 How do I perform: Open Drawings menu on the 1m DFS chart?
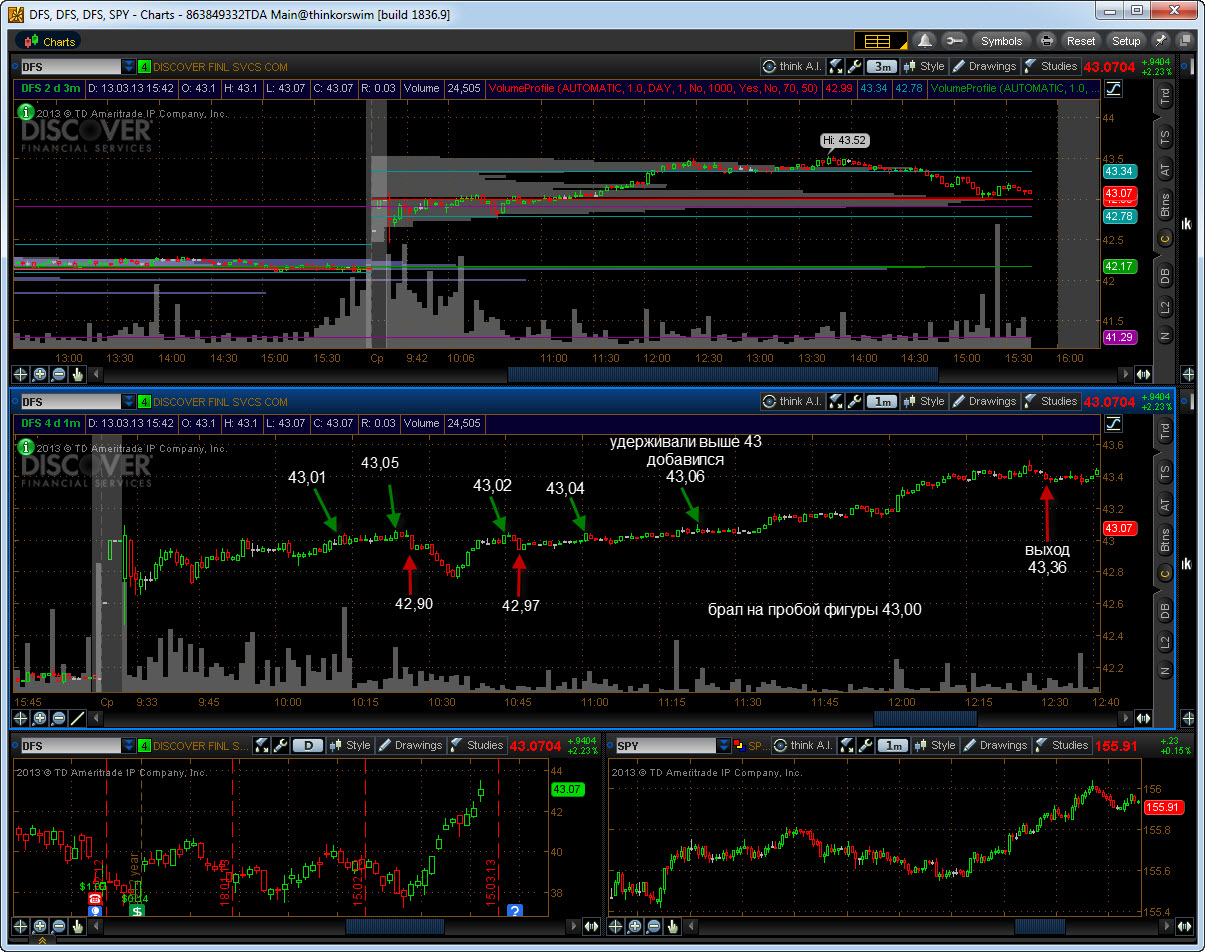pyautogui.click(x=983, y=401)
